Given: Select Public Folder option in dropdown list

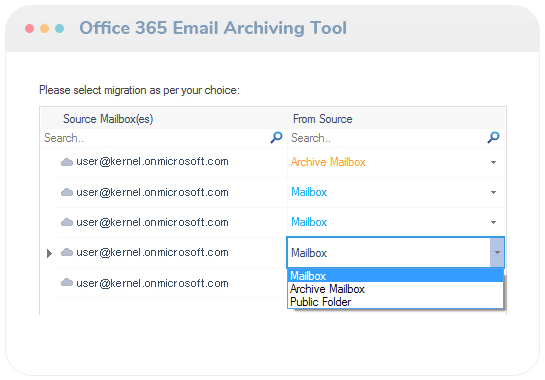Looking at the screenshot, I should pos(396,302).
